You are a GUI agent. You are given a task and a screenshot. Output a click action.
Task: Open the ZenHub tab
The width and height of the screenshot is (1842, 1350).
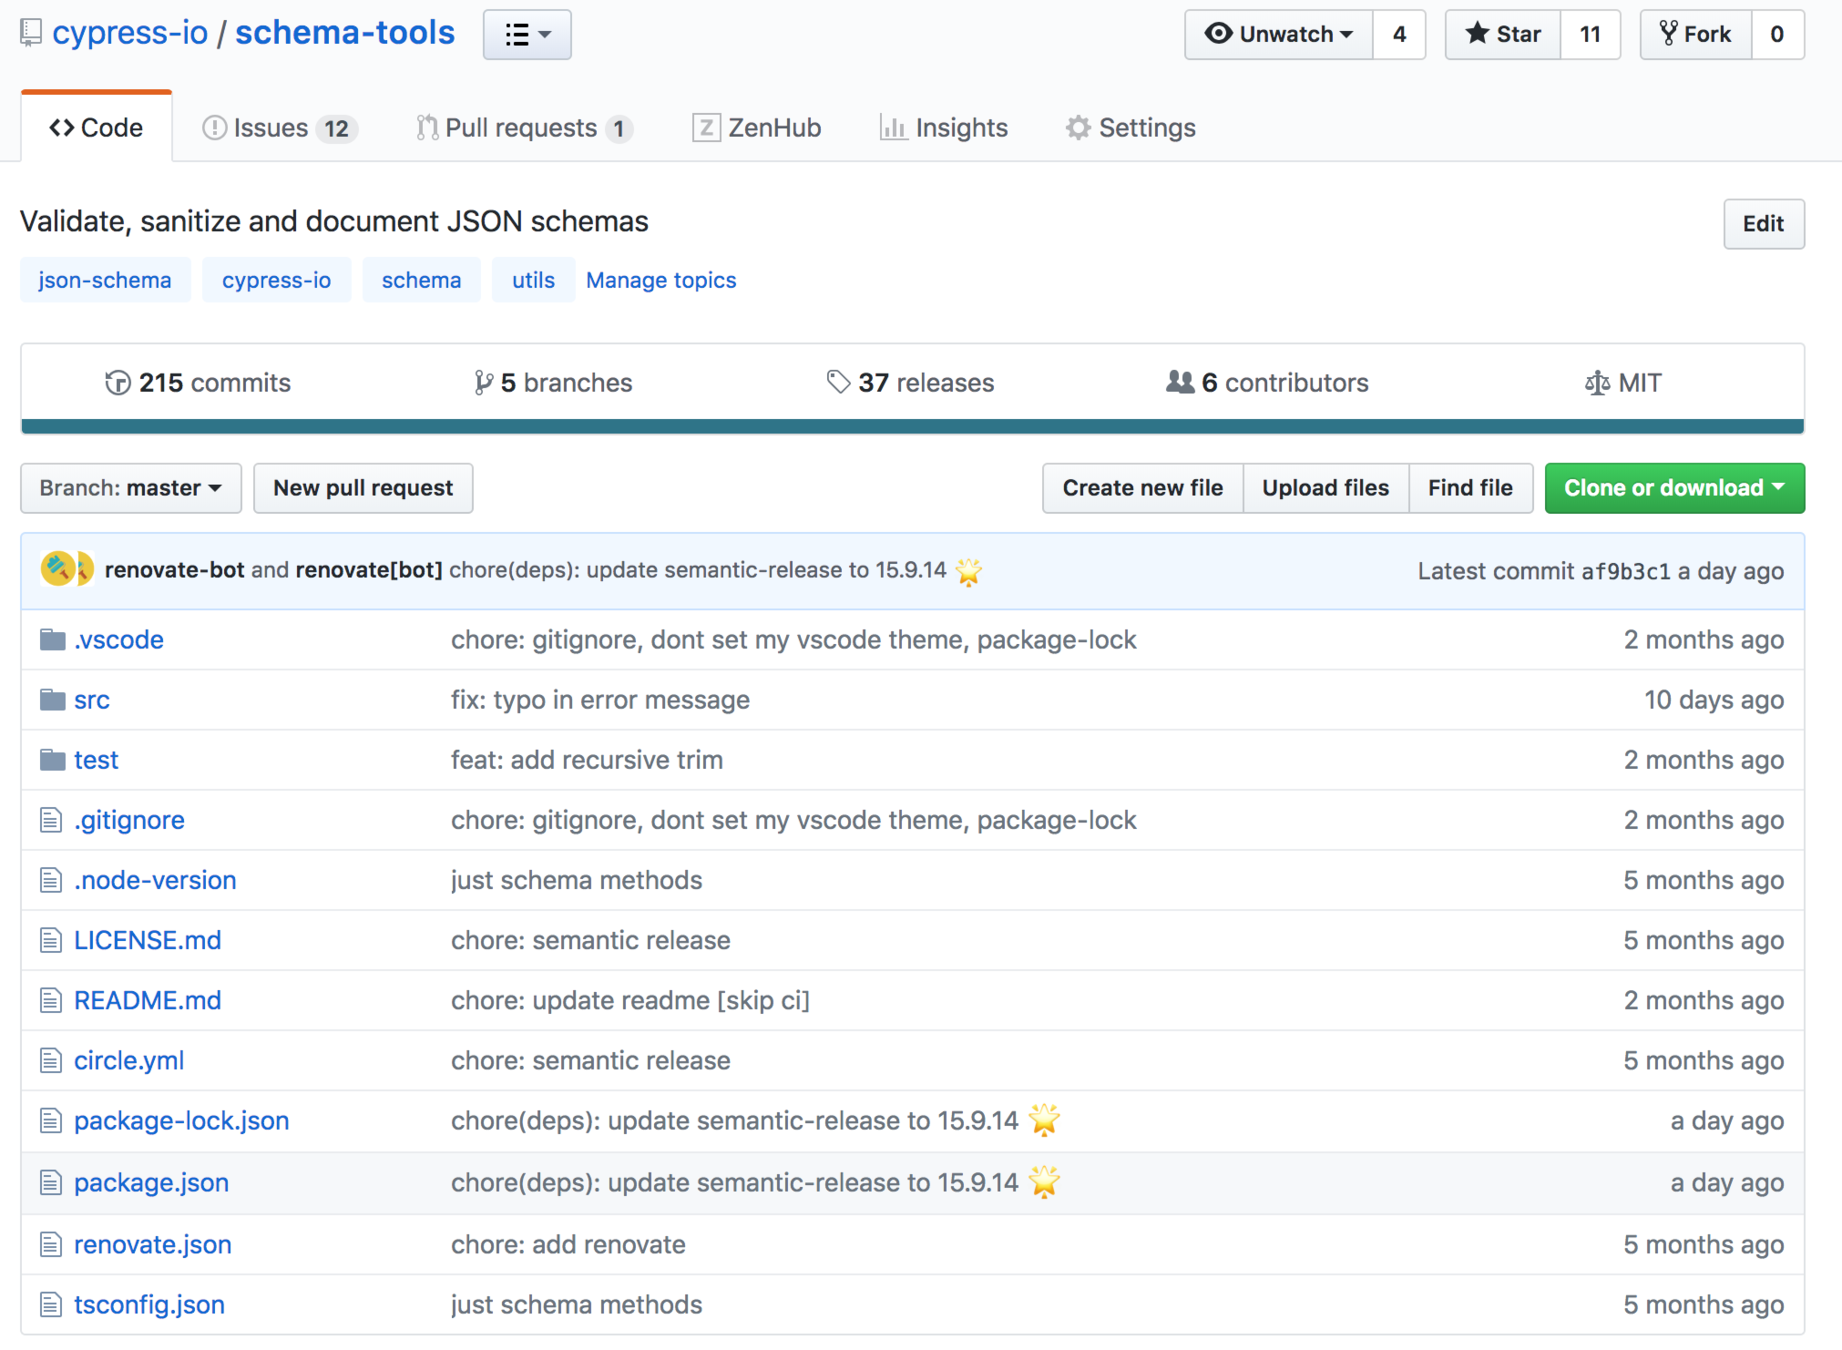point(757,128)
